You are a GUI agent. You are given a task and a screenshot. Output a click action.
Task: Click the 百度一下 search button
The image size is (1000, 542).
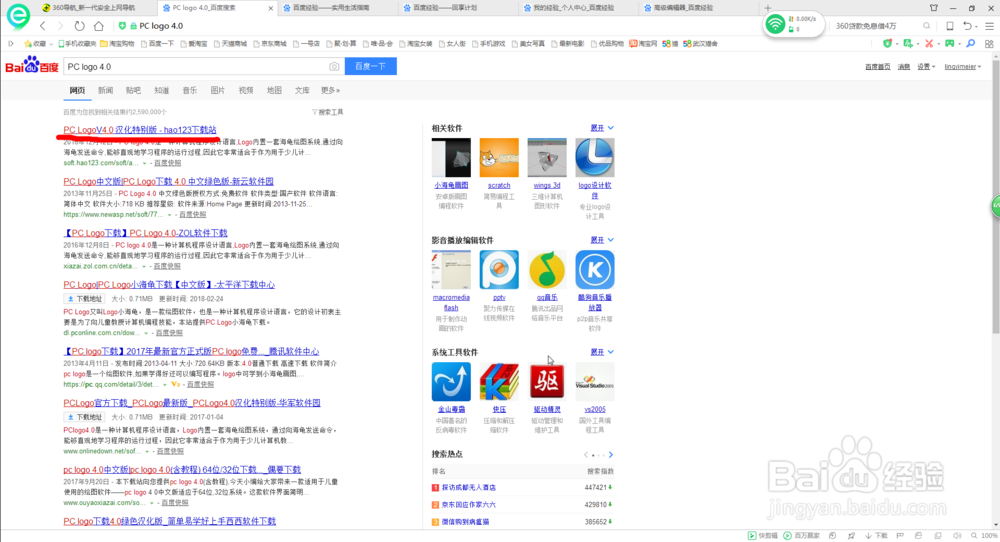[x=371, y=66]
